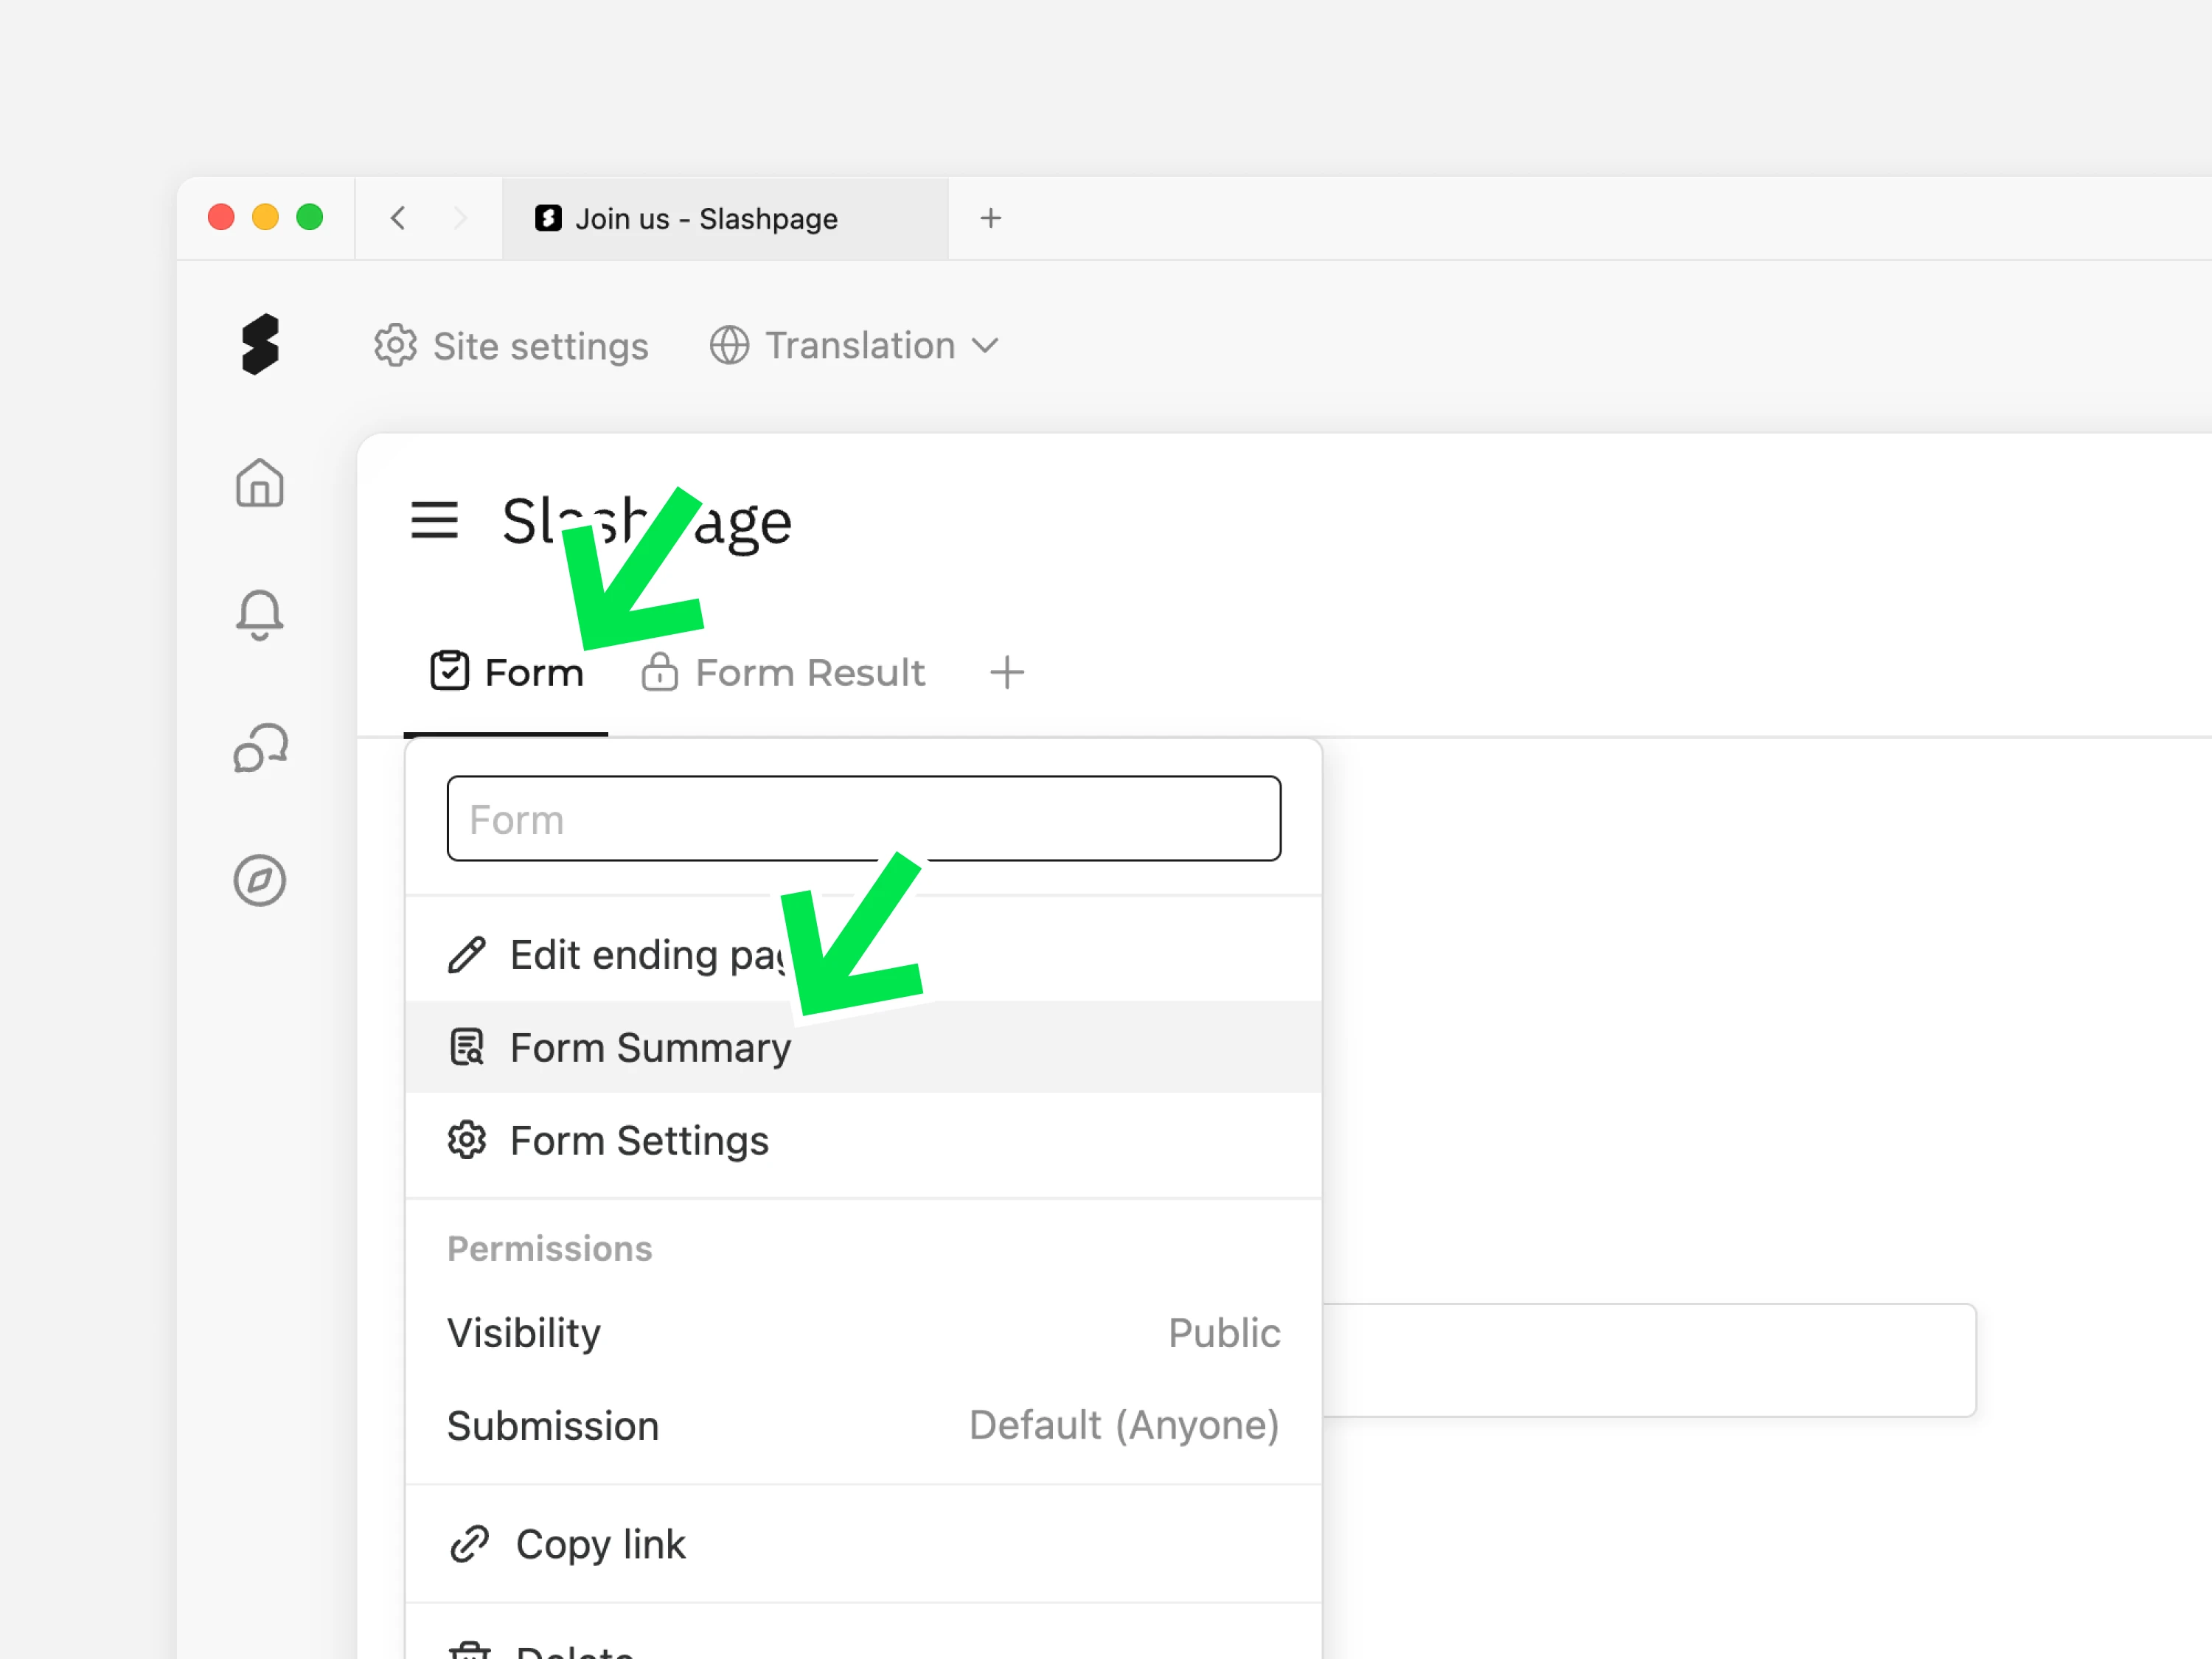The image size is (2212, 1659).
Task: Open Form Settings from the menu
Action: point(864,1140)
